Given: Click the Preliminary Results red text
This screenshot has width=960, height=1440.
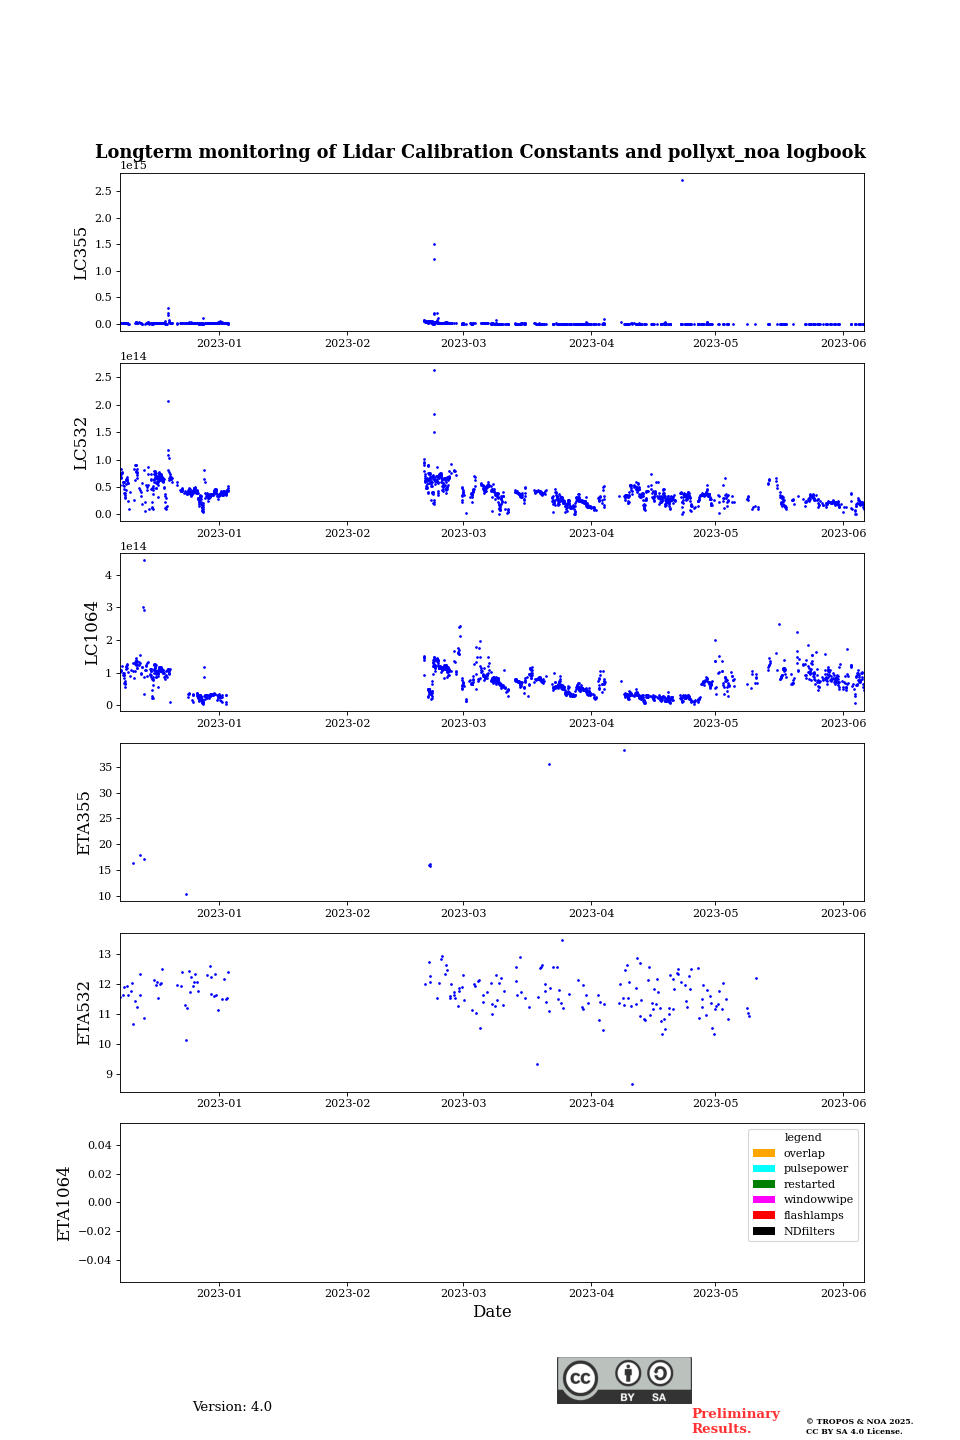Looking at the screenshot, I should (x=735, y=1421).
